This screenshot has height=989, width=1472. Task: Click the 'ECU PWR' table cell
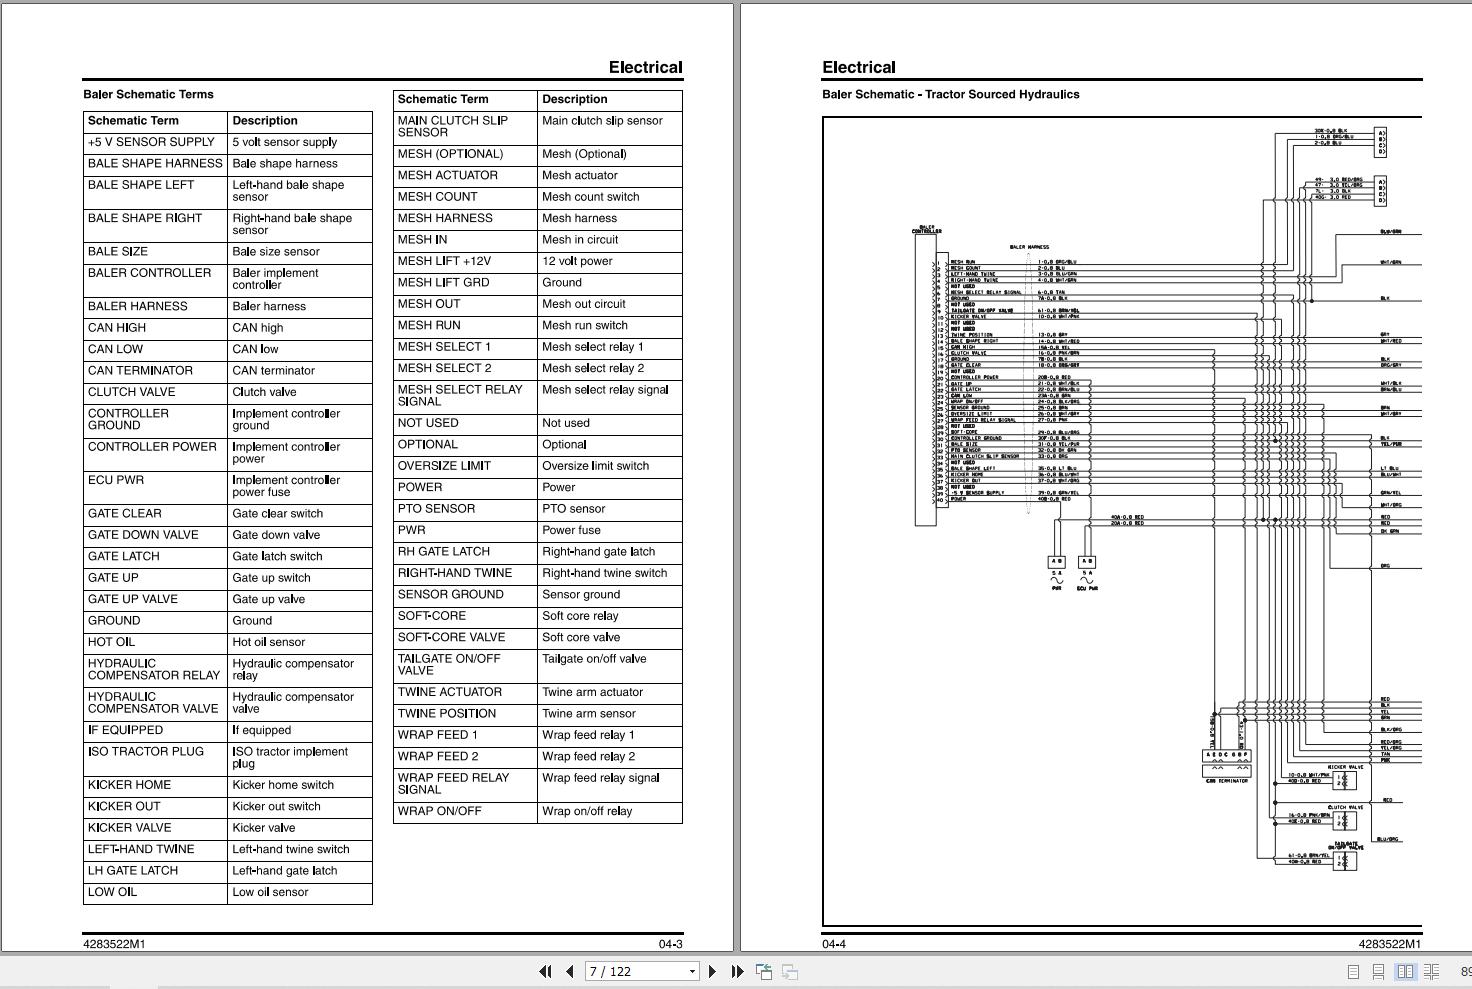pos(155,486)
